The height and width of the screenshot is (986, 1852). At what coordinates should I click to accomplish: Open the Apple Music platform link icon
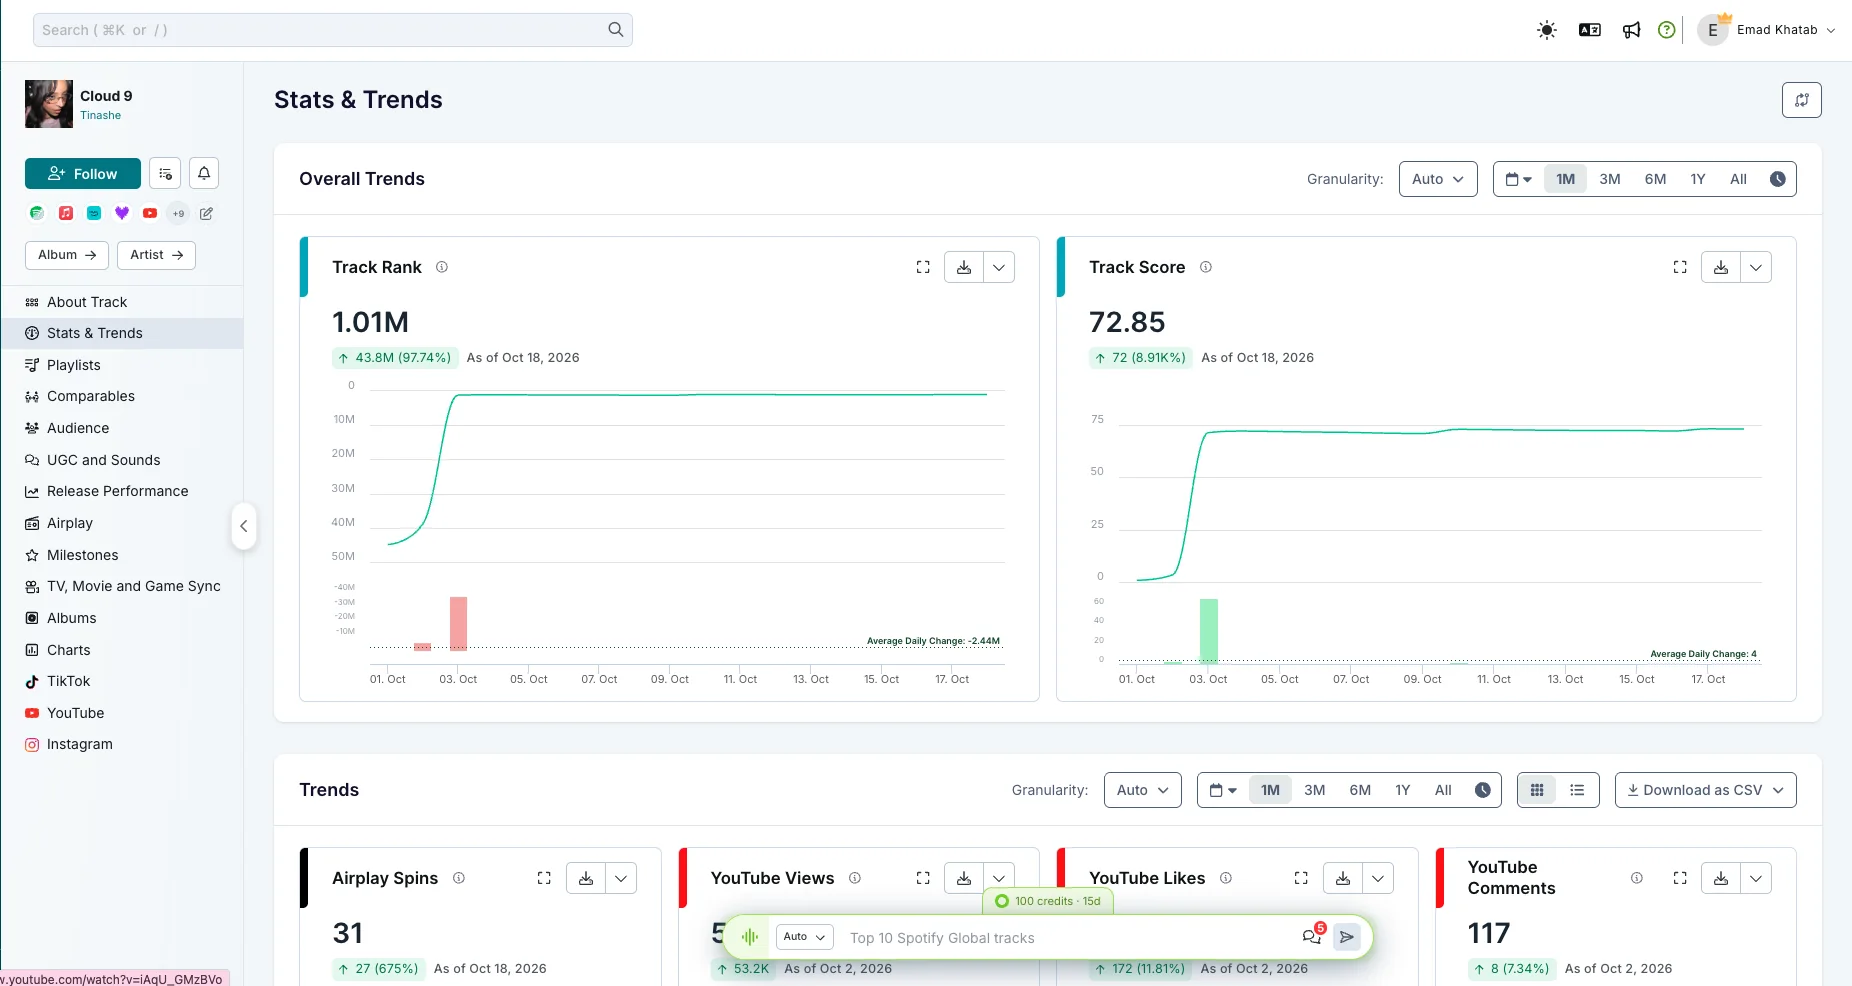point(65,213)
